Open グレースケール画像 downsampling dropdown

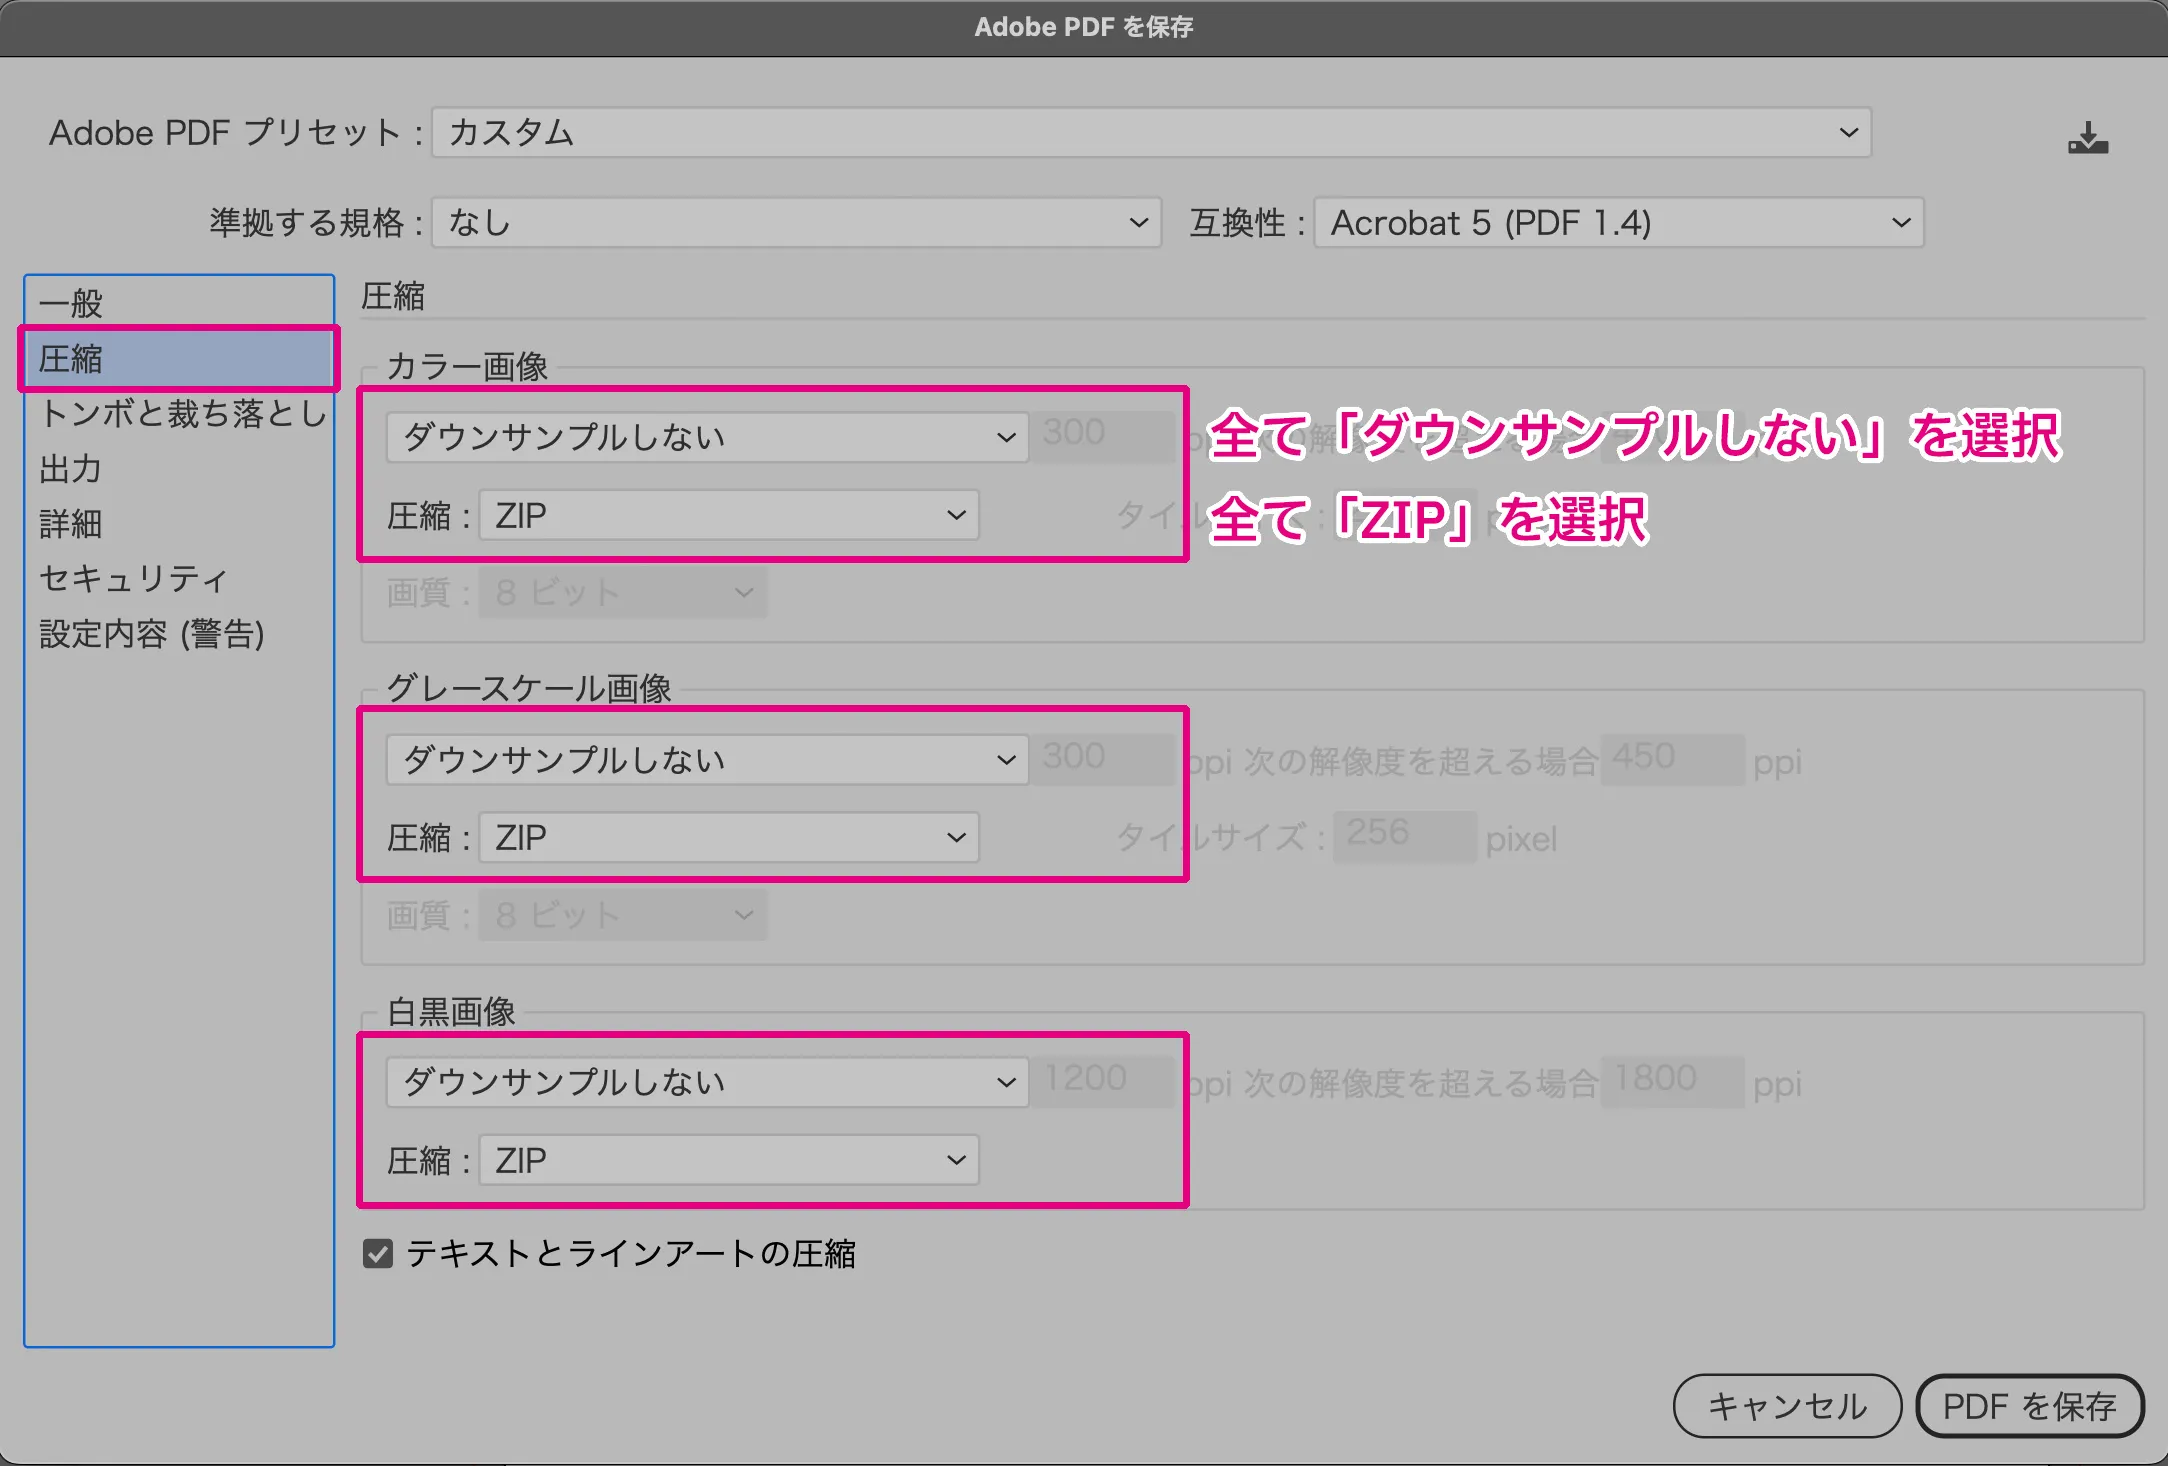click(x=707, y=760)
